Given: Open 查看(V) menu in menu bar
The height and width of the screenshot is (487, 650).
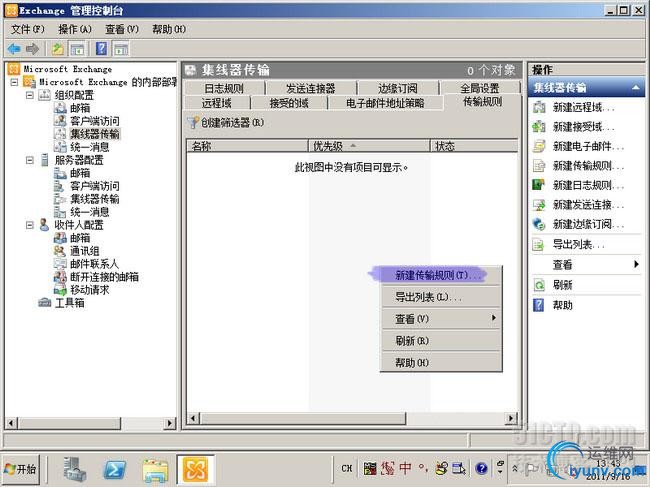Looking at the screenshot, I should pos(122,29).
